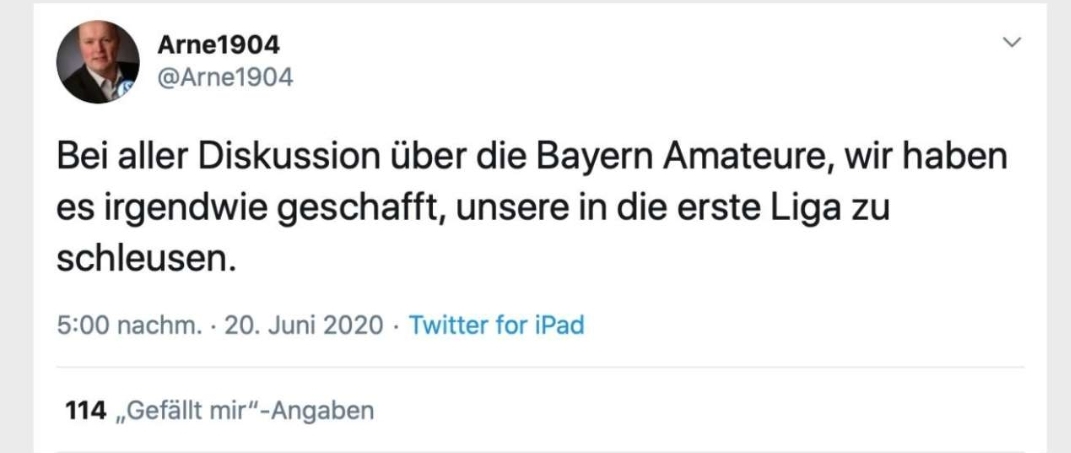Open Arne1904's profile picture

(x=97, y=61)
